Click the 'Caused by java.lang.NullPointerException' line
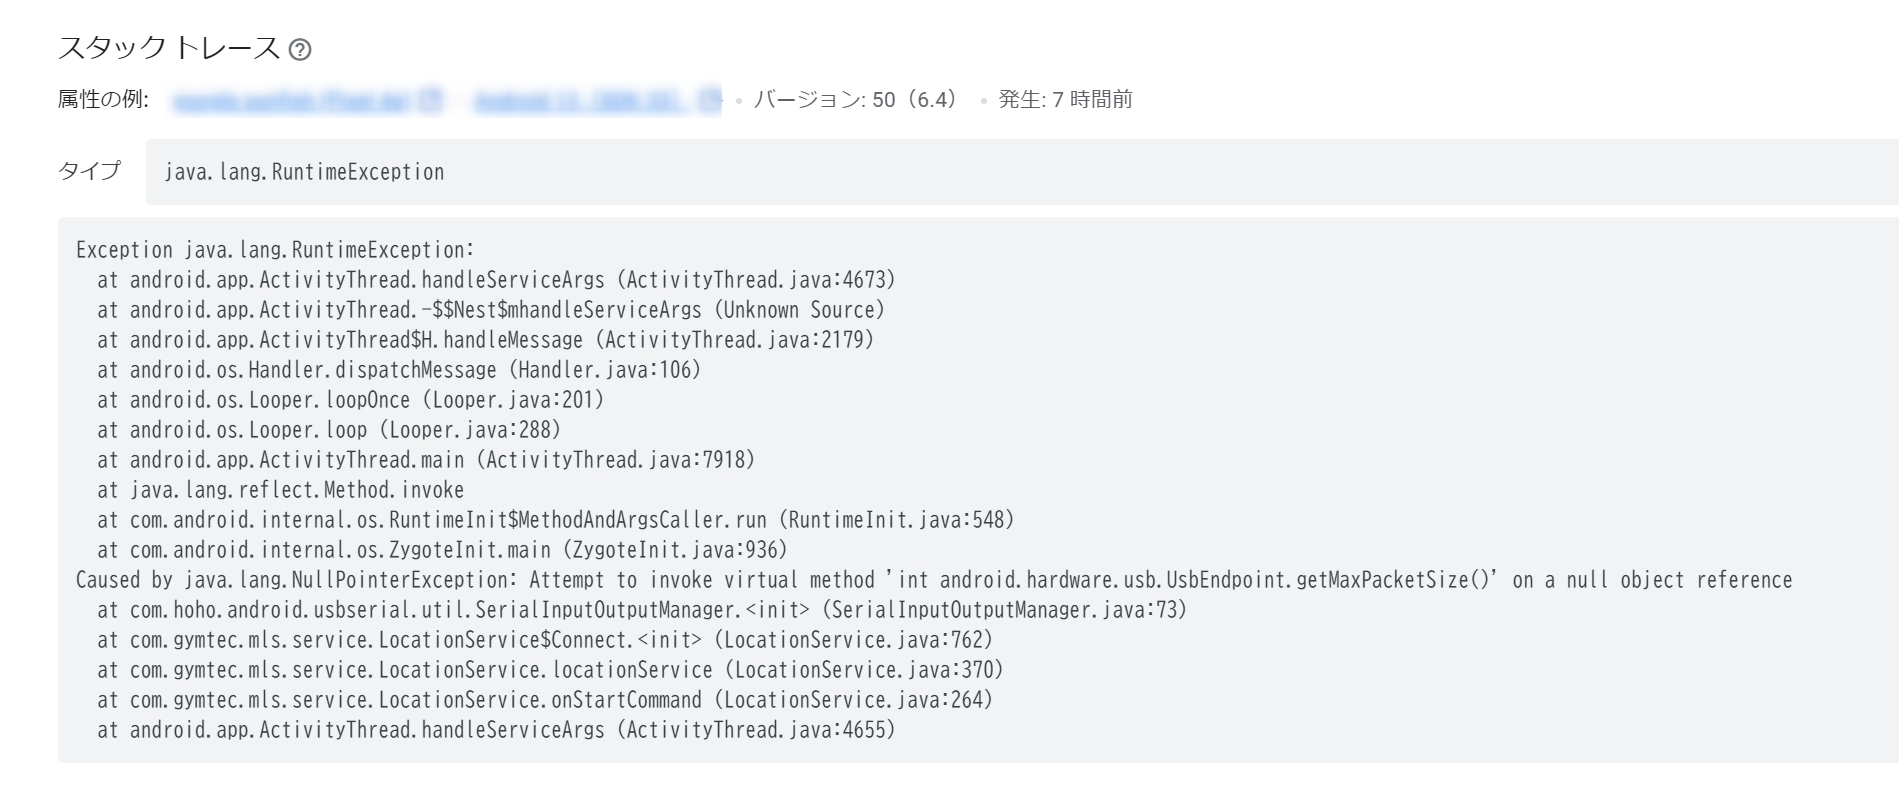 (934, 580)
